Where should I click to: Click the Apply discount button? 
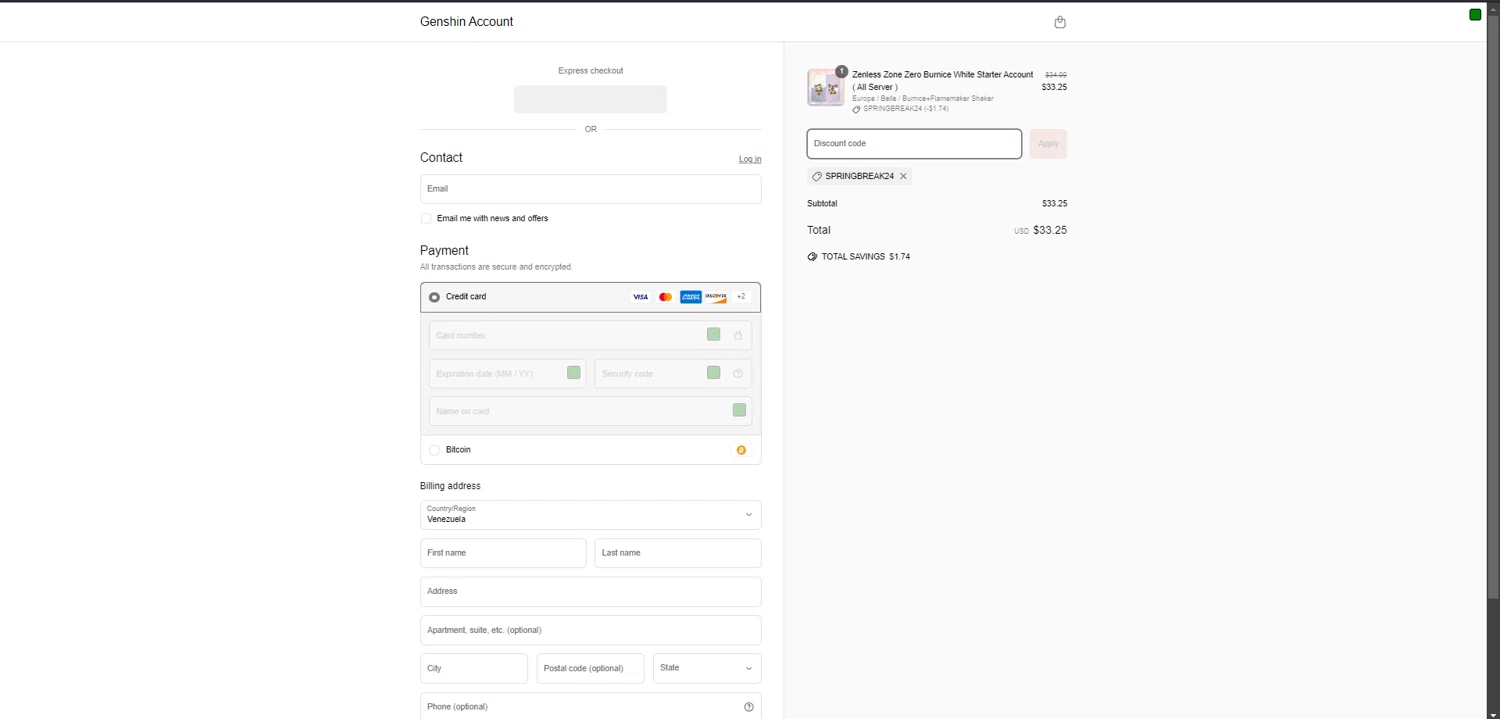tap(1048, 144)
